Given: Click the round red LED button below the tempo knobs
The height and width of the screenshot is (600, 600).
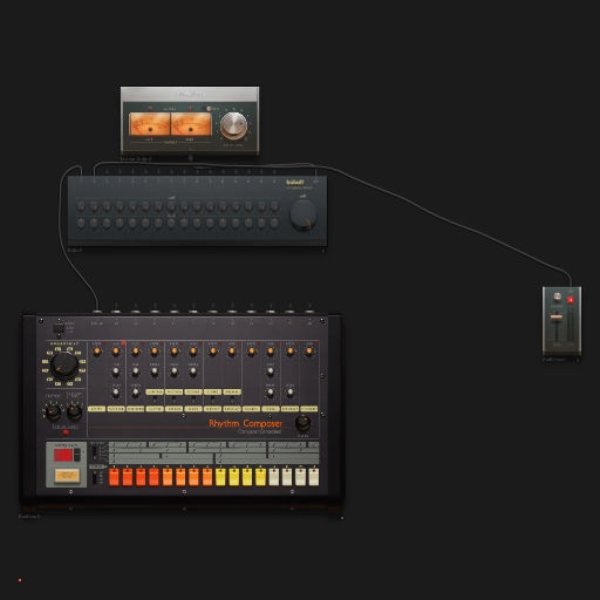Looking at the screenshot, I should point(65,432).
